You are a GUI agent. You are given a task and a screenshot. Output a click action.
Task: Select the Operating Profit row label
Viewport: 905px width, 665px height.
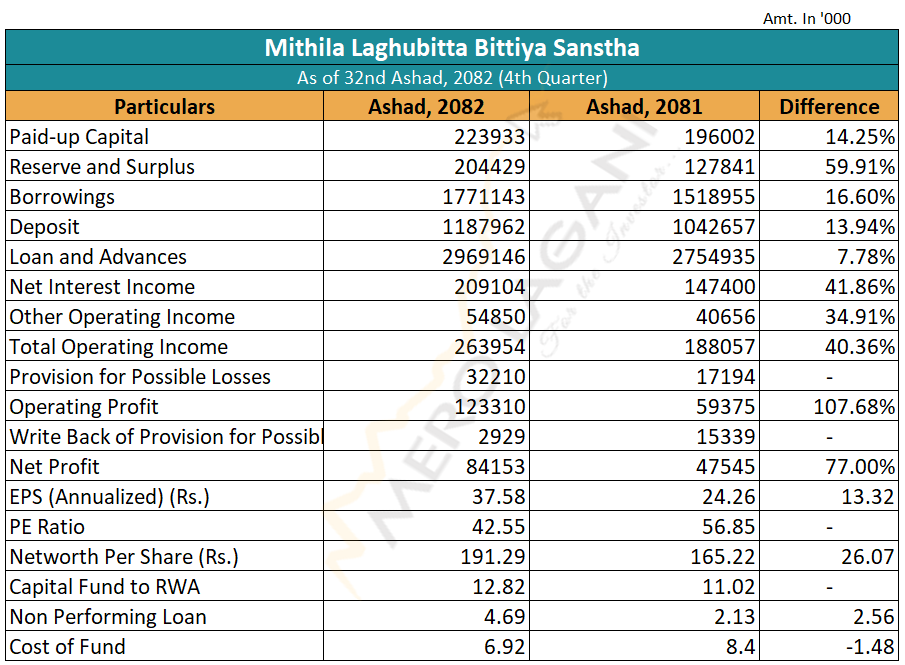84,408
